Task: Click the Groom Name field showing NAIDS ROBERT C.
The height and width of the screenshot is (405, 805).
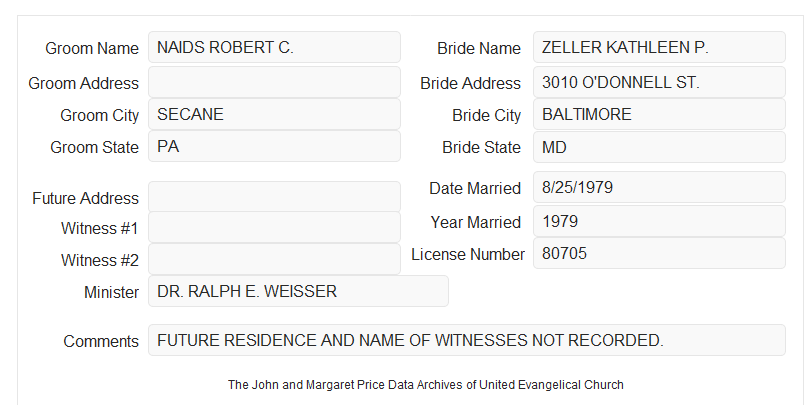Action: pos(274,47)
